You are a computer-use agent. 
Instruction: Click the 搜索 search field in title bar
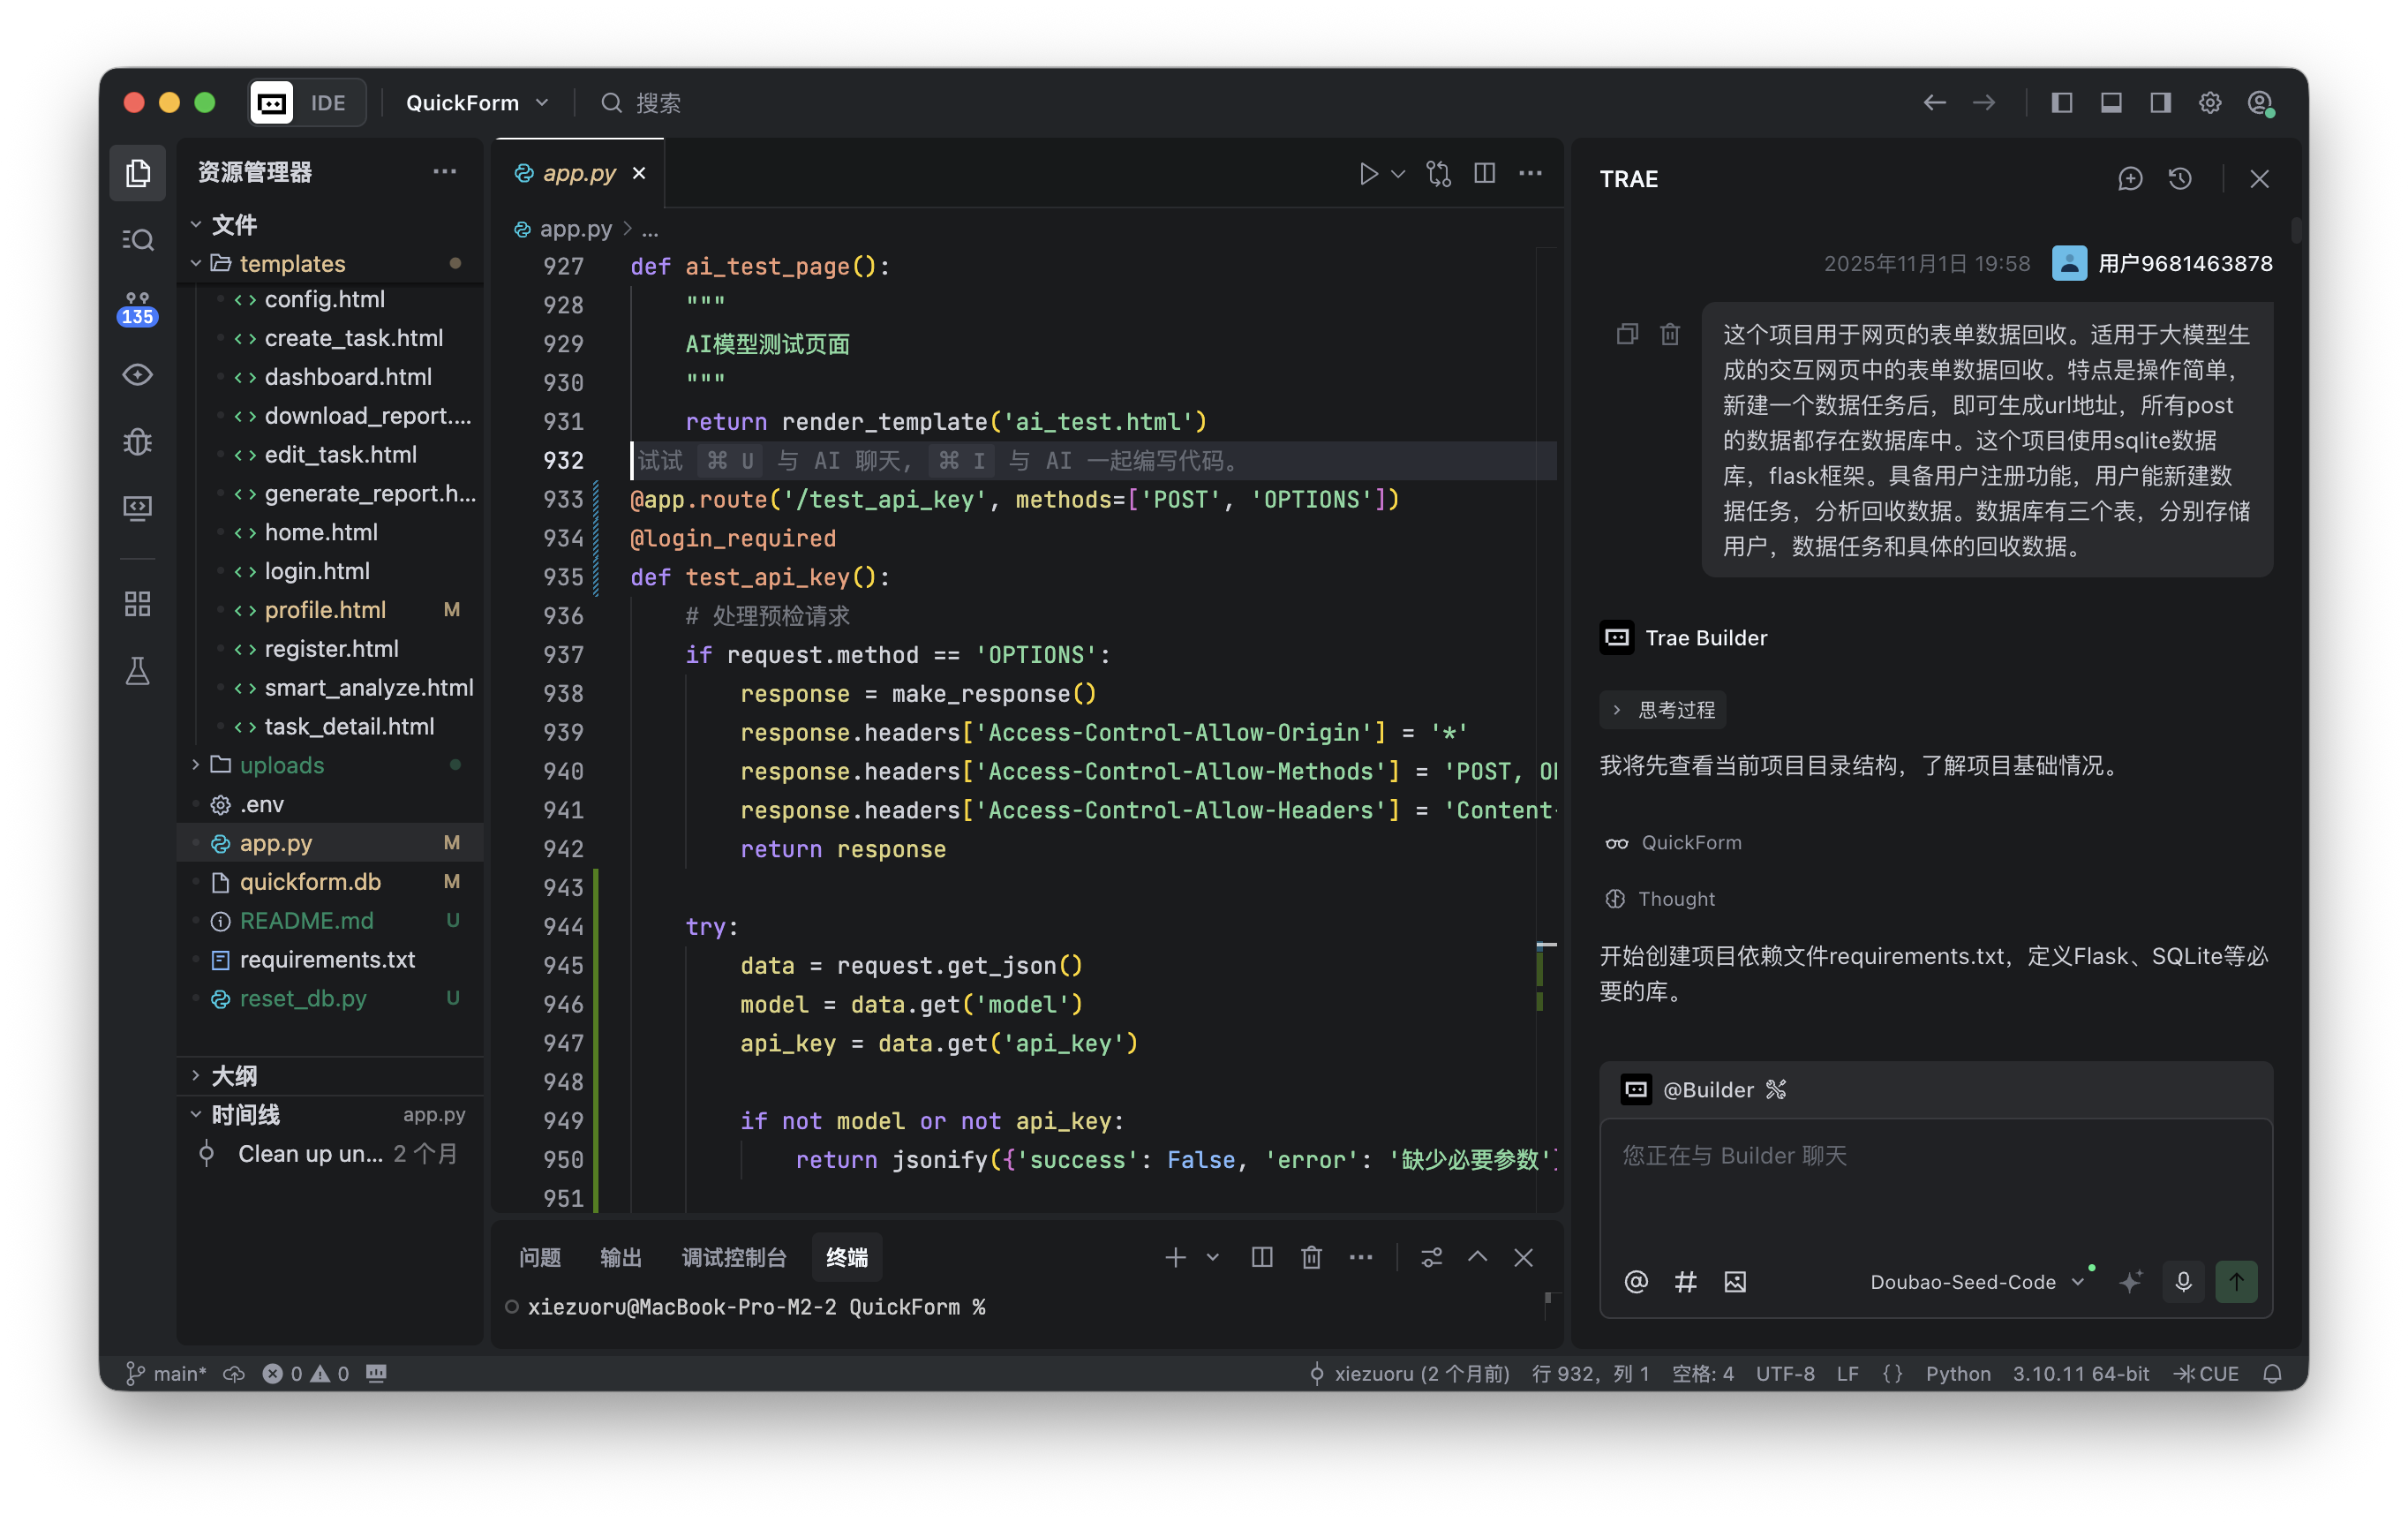click(x=641, y=103)
